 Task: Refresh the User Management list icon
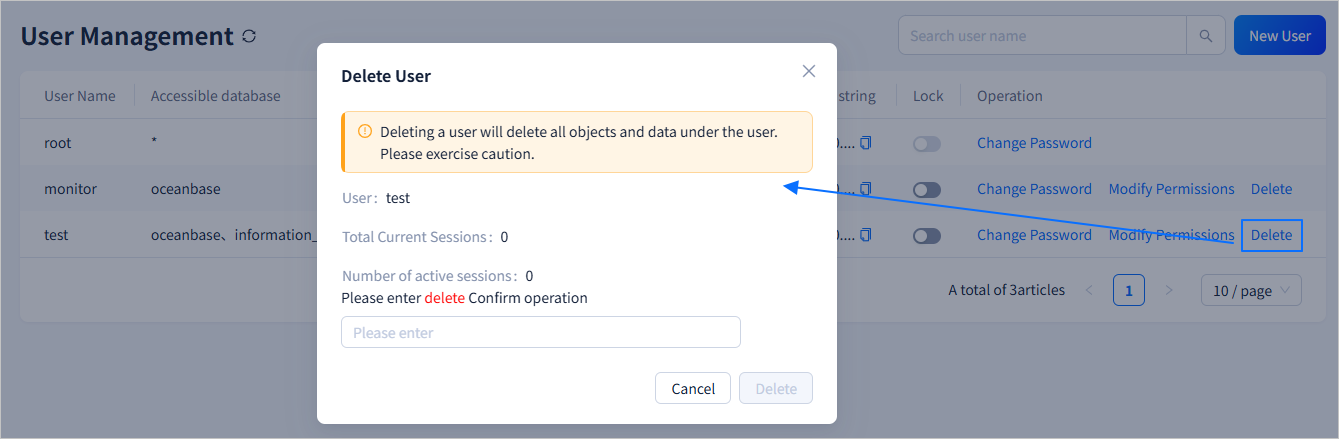tap(249, 36)
